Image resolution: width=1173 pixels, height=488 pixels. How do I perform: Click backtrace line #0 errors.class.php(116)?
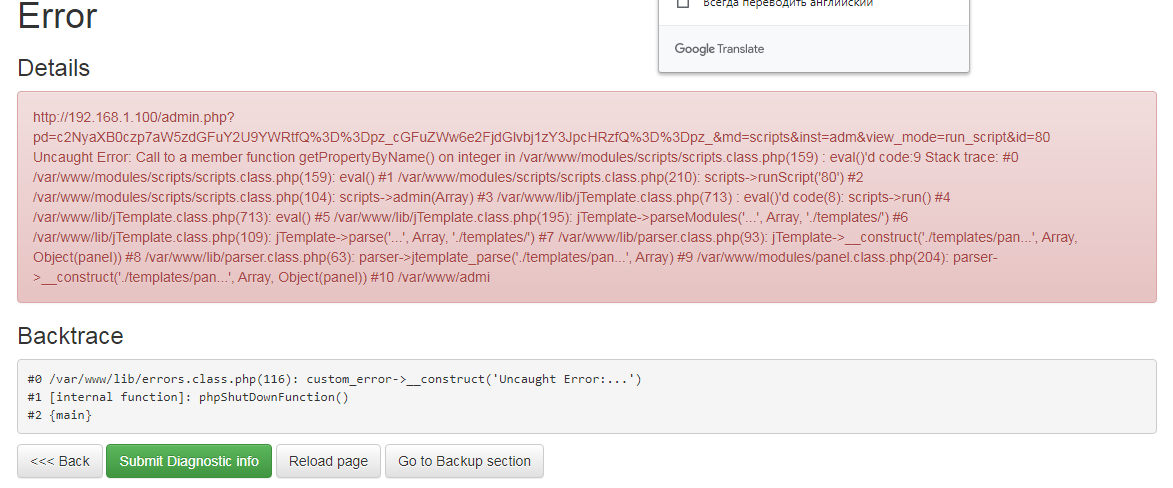335,379
